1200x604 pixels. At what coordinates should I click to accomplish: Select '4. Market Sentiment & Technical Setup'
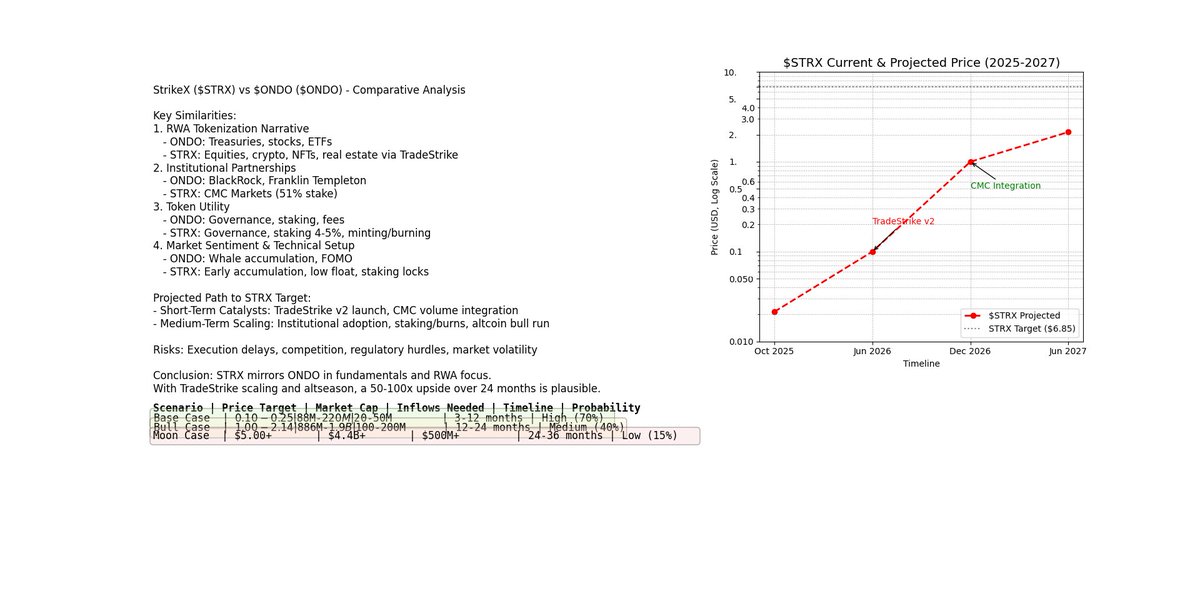point(254,246)
